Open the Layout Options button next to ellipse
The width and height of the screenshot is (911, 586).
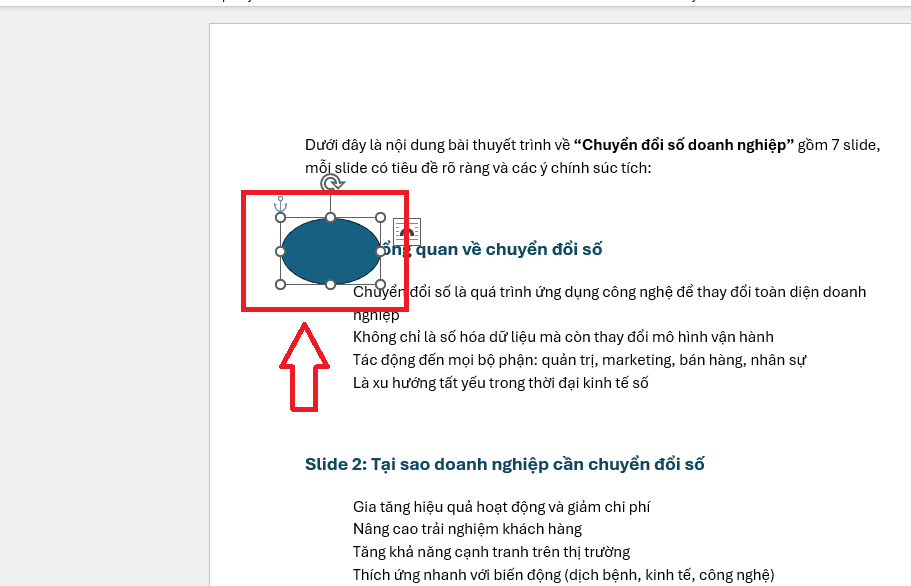pyautogui.click(x=406, y=232)
